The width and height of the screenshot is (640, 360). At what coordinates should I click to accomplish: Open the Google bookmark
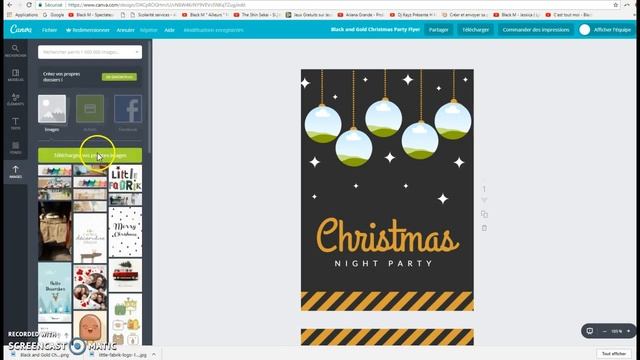click(x=53, y=15)
